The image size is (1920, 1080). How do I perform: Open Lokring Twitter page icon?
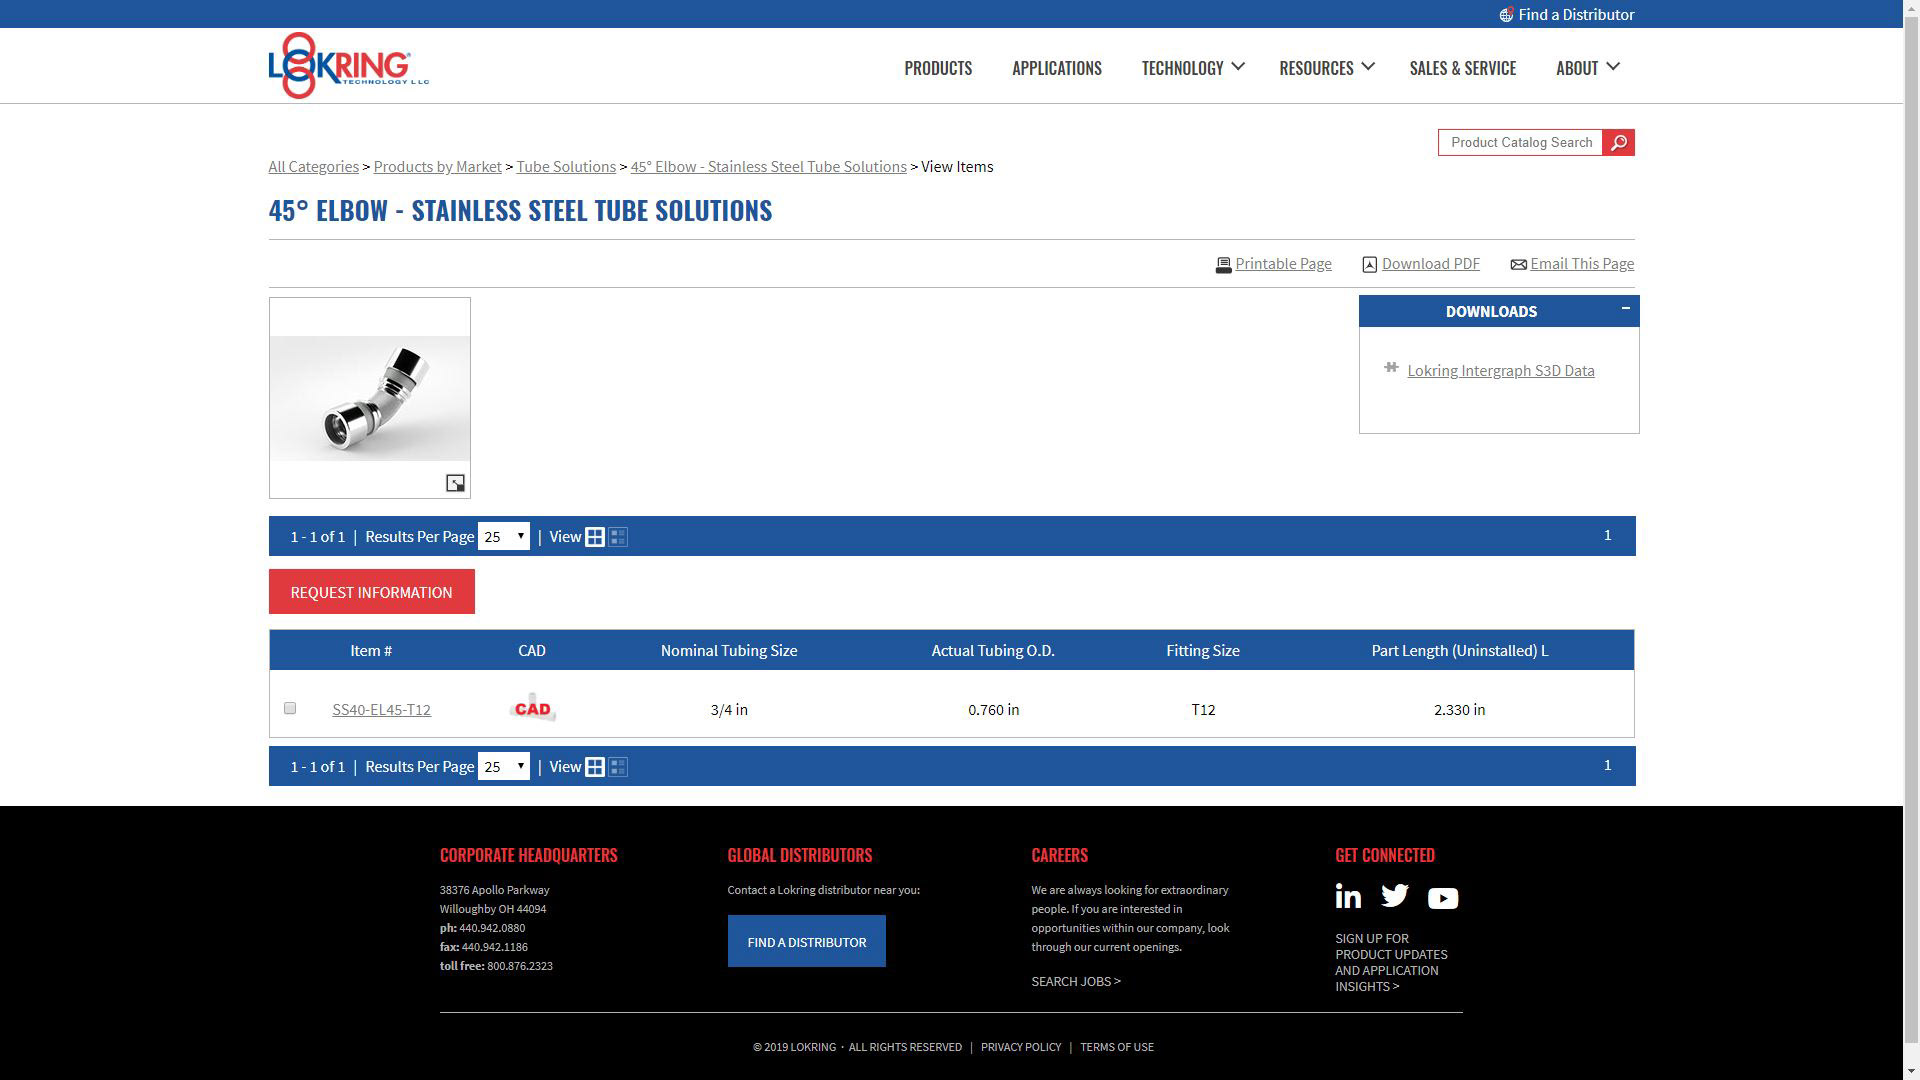[x=1395, y=897]
